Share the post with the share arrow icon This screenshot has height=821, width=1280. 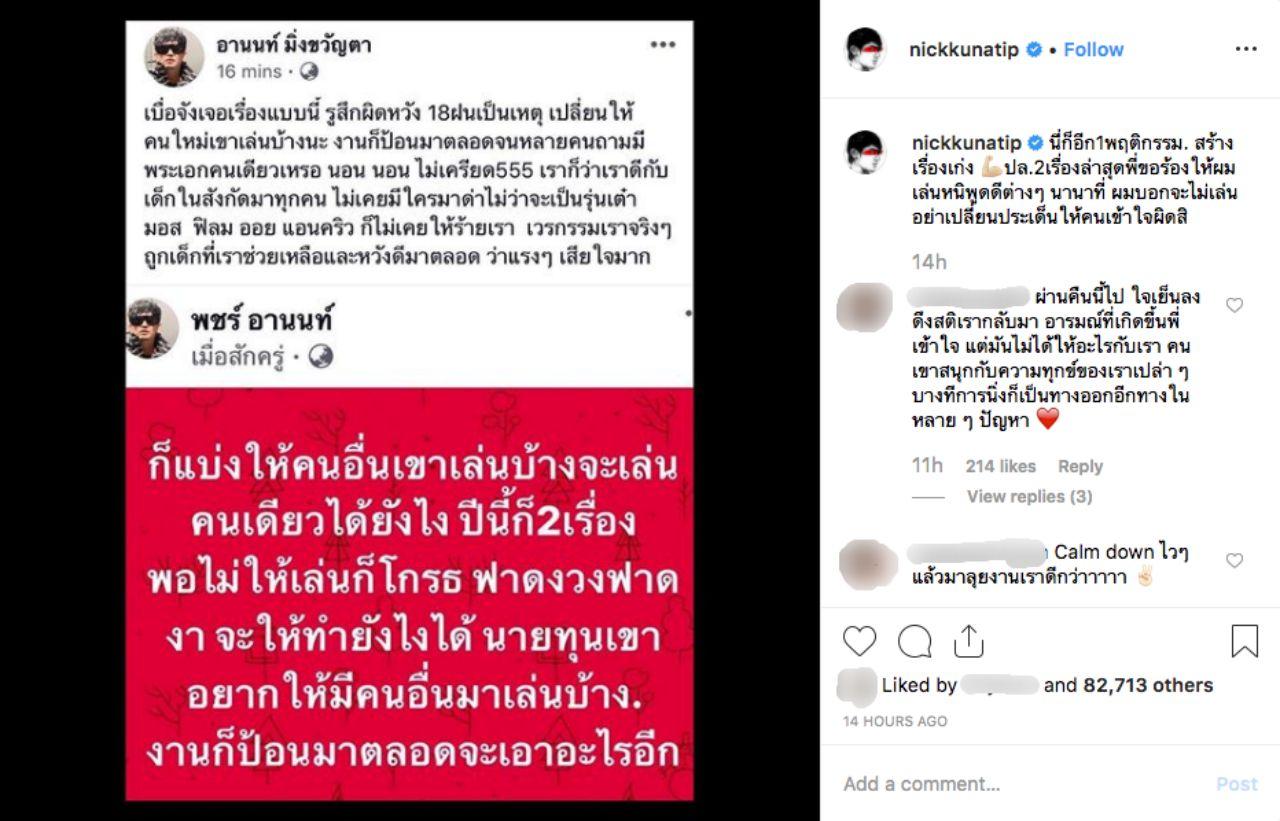969,641
